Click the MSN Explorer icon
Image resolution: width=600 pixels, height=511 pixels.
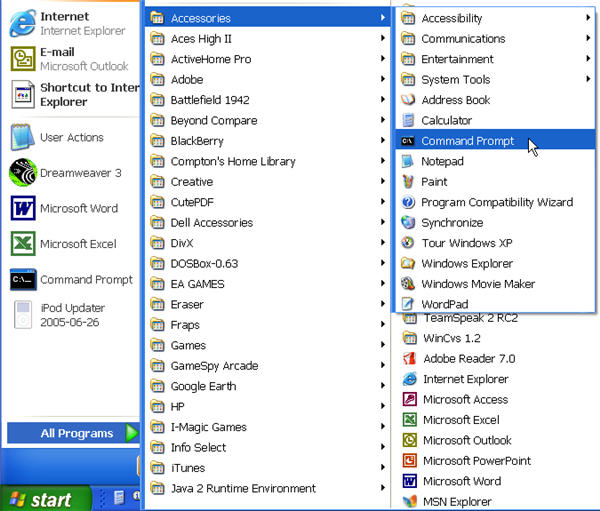[x=409, y=501]
